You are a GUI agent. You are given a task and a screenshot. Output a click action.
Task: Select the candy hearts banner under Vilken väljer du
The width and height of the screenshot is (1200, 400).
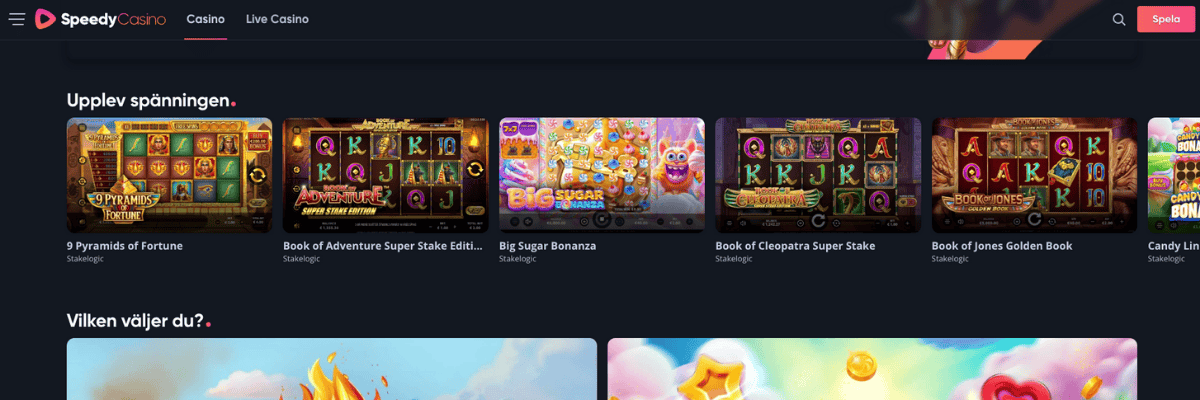point(872,369)
